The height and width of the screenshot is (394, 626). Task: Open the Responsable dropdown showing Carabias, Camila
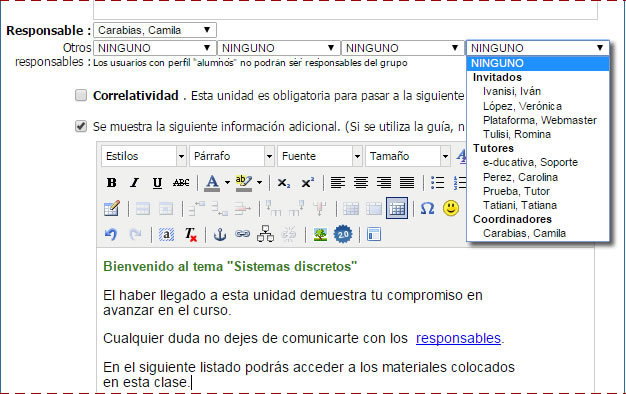pyautogui.click(x=155, y=30)
